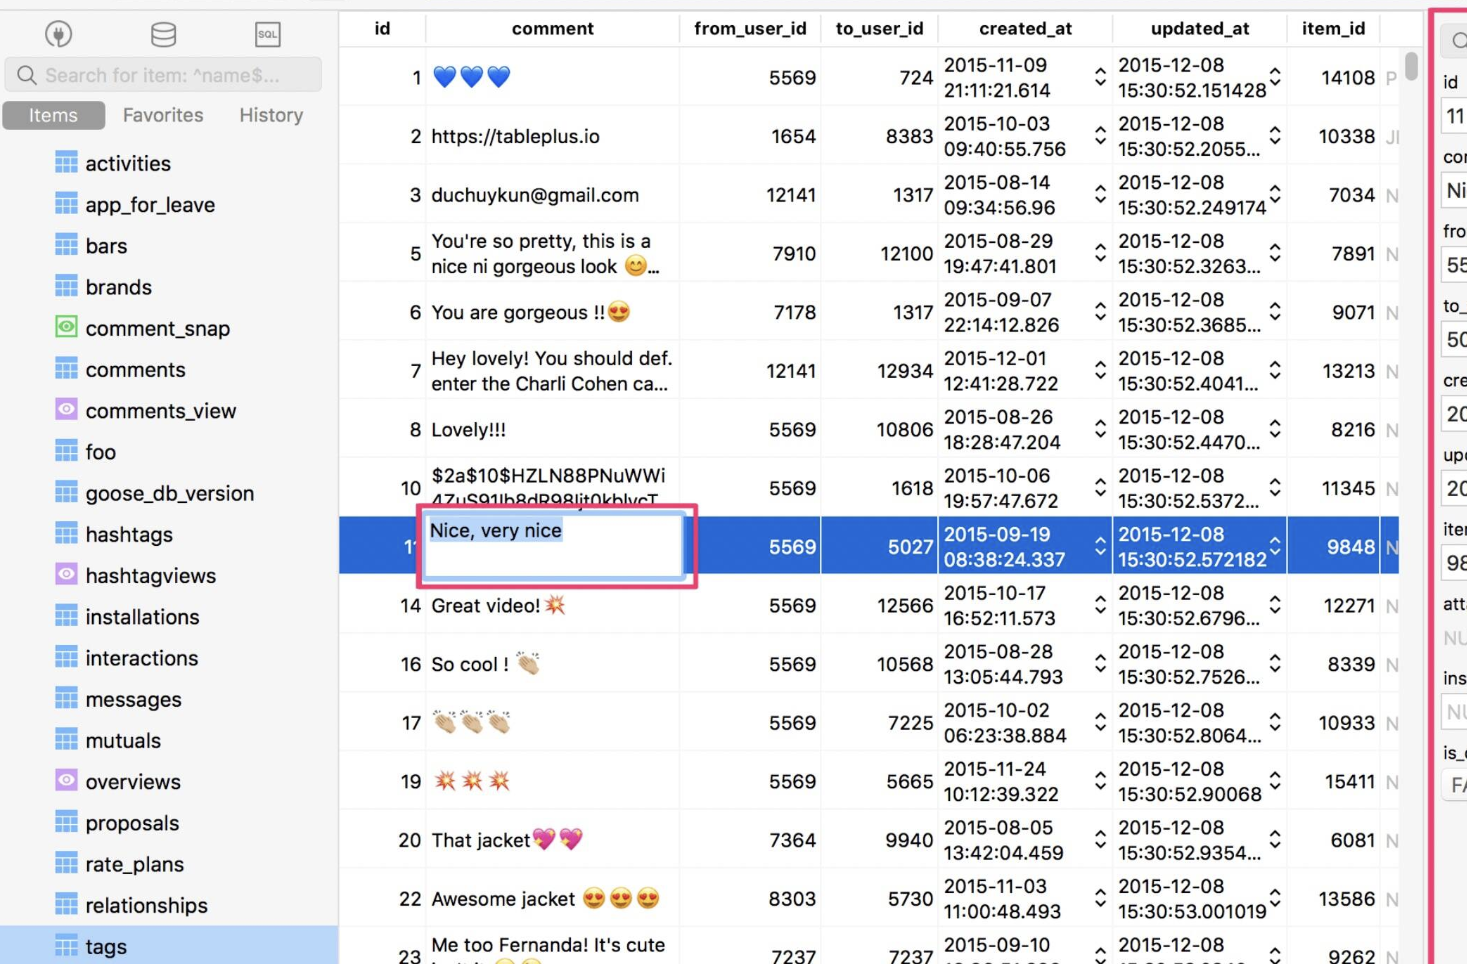1467x976 pixels.
Task: Click the overviews view icon
Action: tap(66, 781)
